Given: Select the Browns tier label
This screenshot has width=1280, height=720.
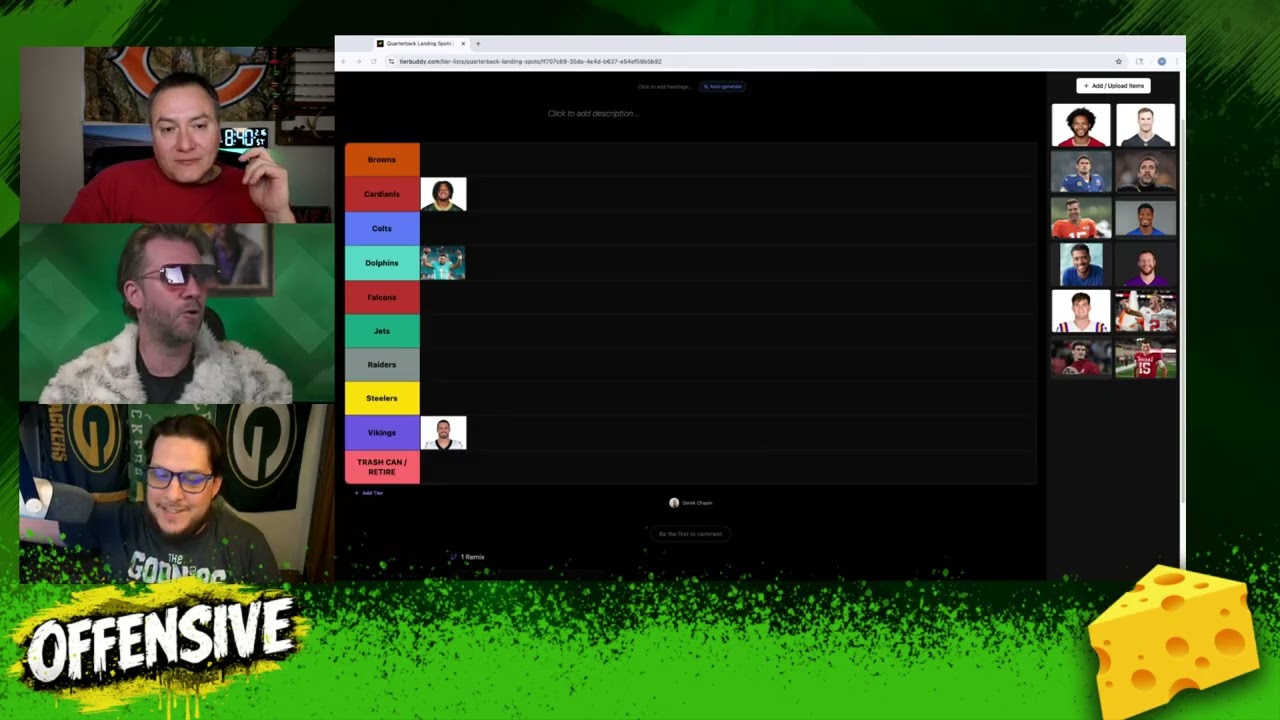Looking at the screenshot, I should [382, 159].
